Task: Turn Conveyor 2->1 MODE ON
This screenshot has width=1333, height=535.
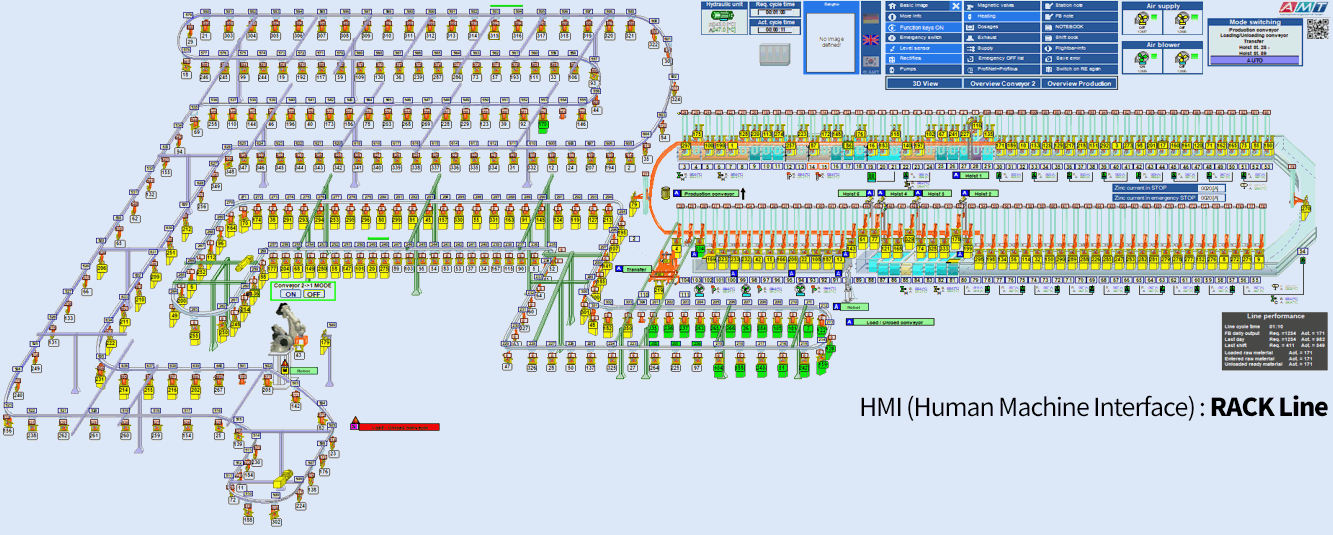Action: pyautogui.click(x=290, y=294)
